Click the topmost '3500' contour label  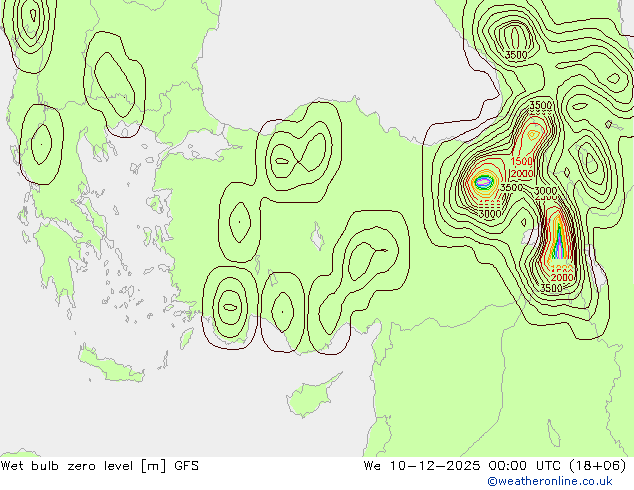516,55
